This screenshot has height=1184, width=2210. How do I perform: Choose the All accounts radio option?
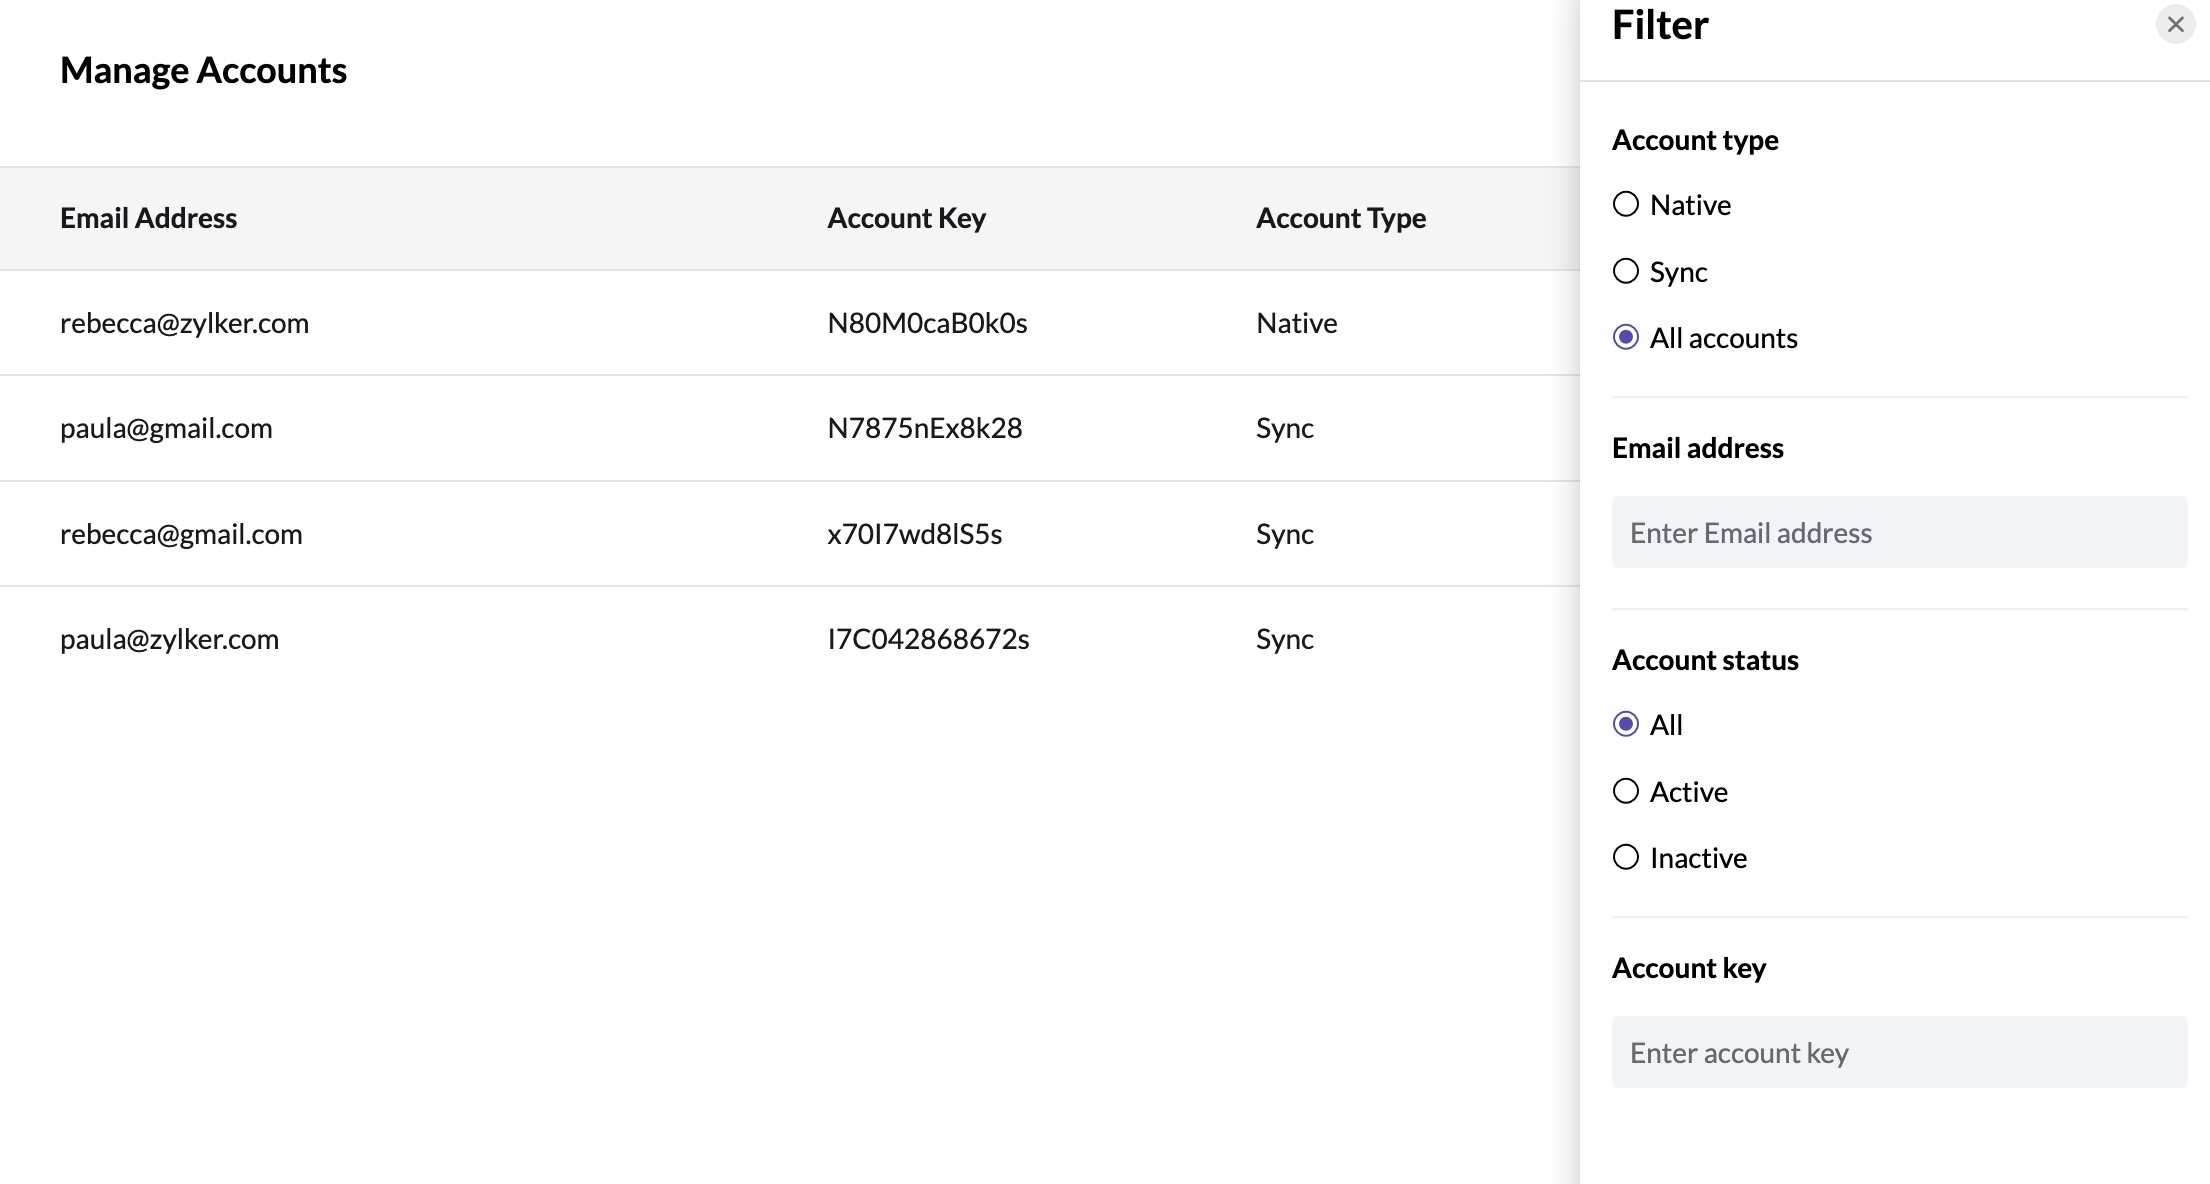1626,338
